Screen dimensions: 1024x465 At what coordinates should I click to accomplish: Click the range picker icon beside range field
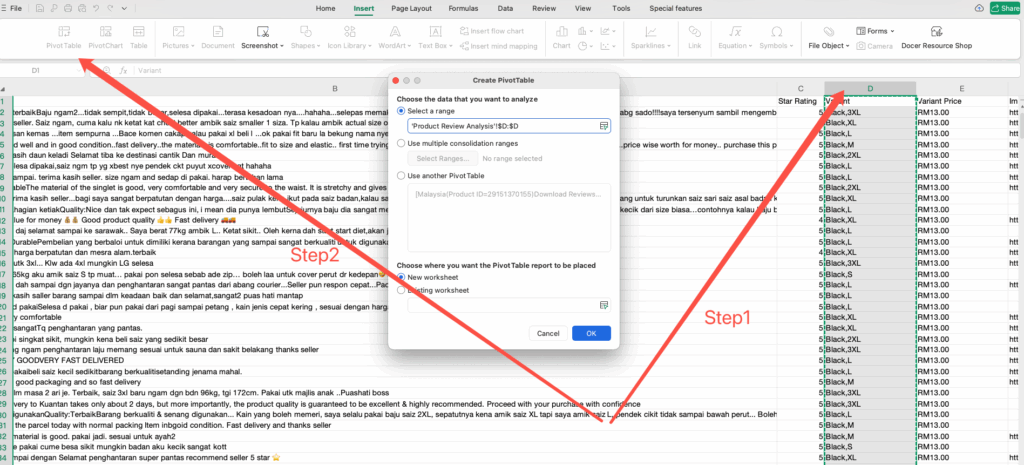click(x=604, y=126)
